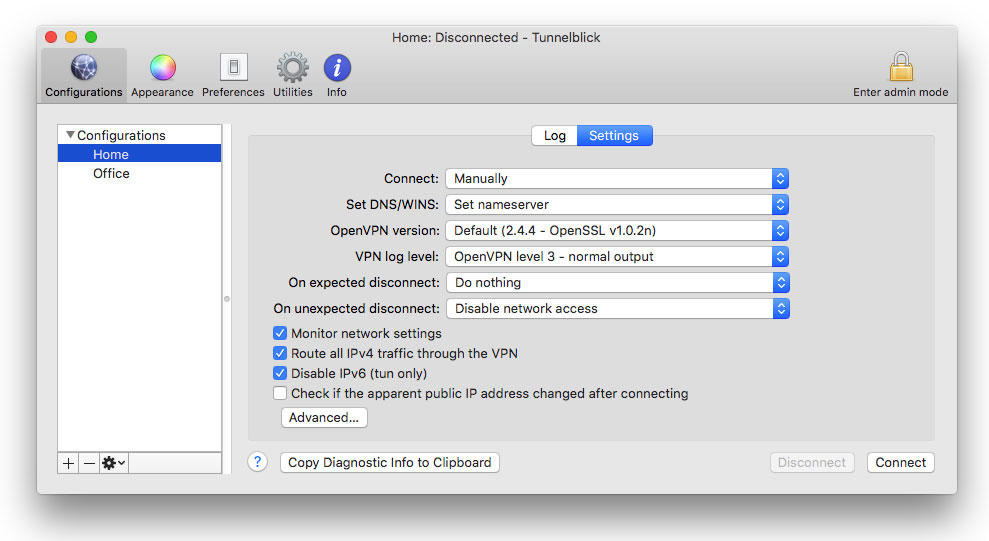Open the gear actions menu below list
Viewport: 989px width, 541px height.
[x=114, y=463]
